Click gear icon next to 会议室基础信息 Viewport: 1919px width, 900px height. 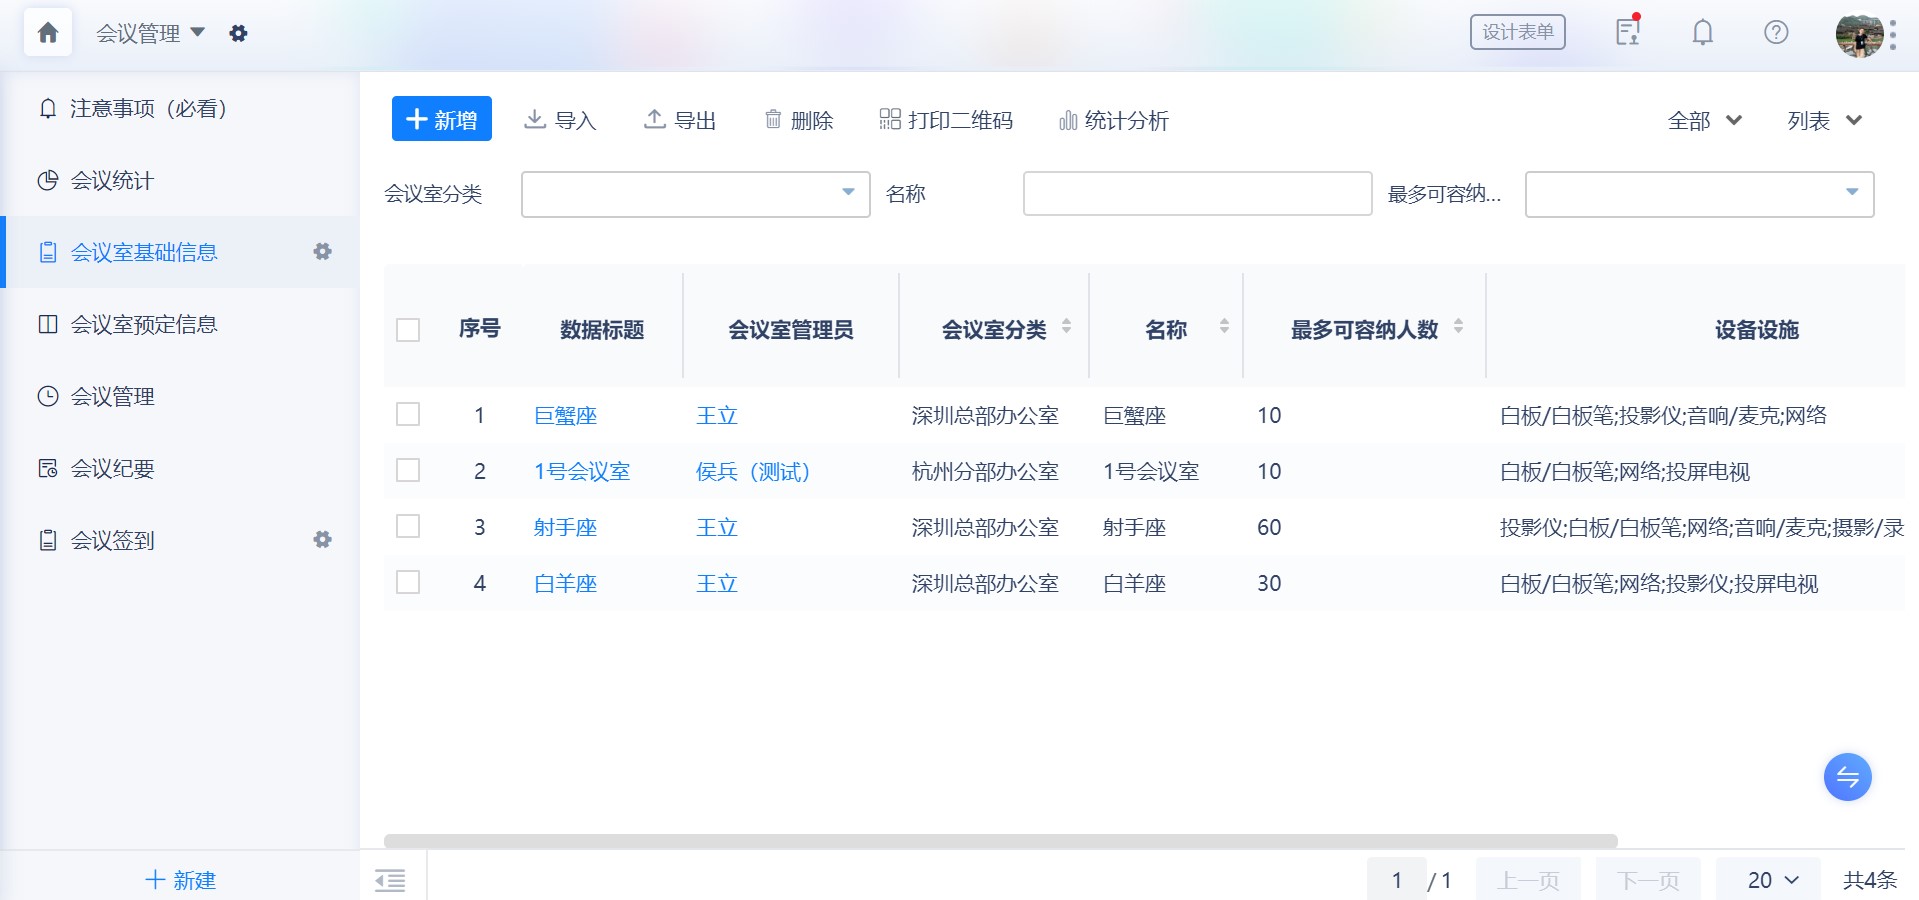pyautogui.click(x=322, y=252)
